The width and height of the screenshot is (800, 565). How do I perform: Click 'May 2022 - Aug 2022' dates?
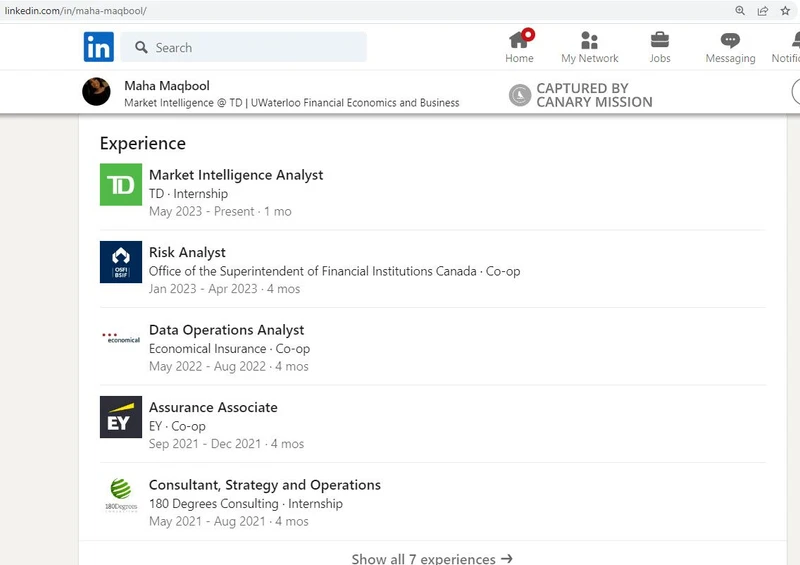[207, 366]
